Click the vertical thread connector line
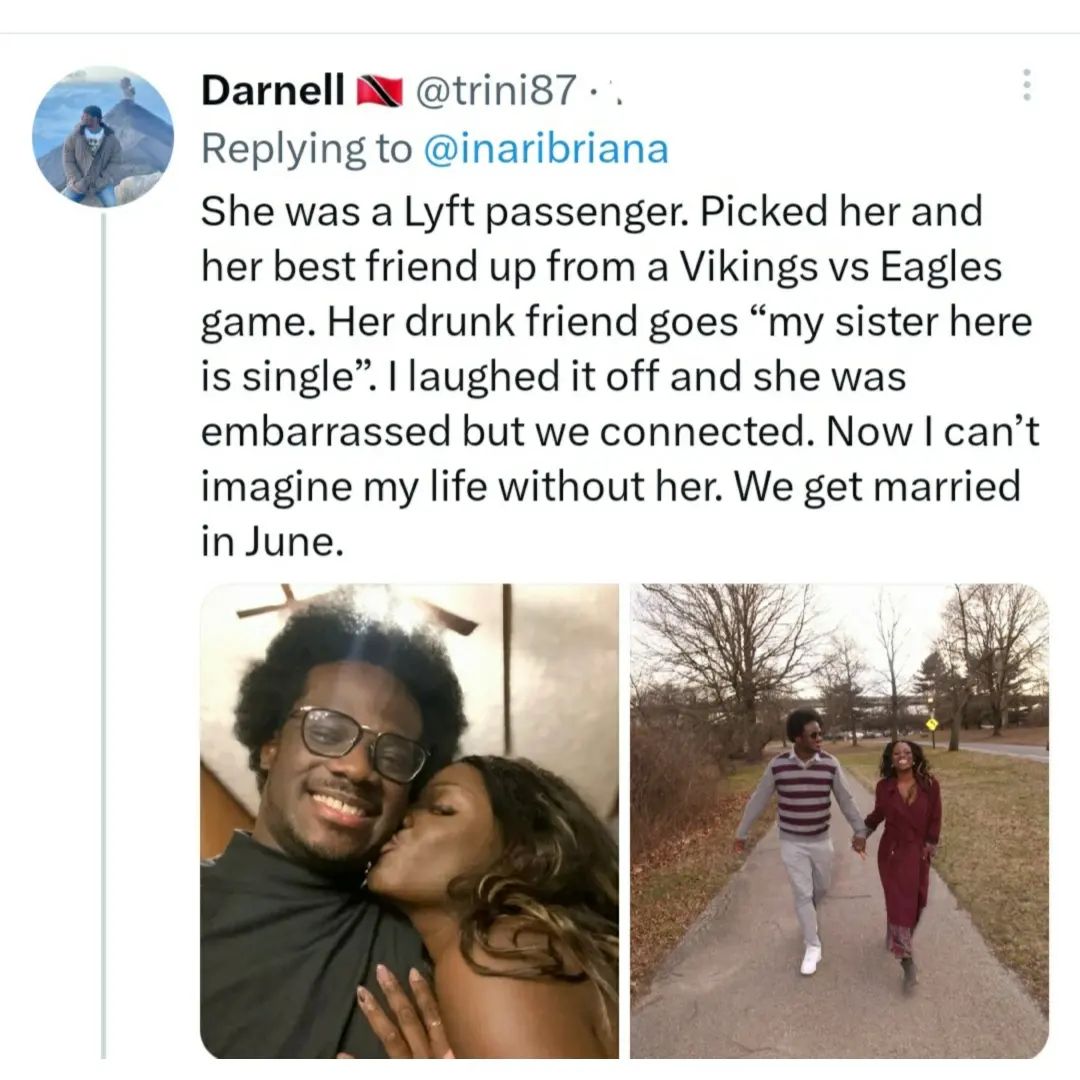This screenshot has height=1080, width=1080. click(x=103, y=635)
